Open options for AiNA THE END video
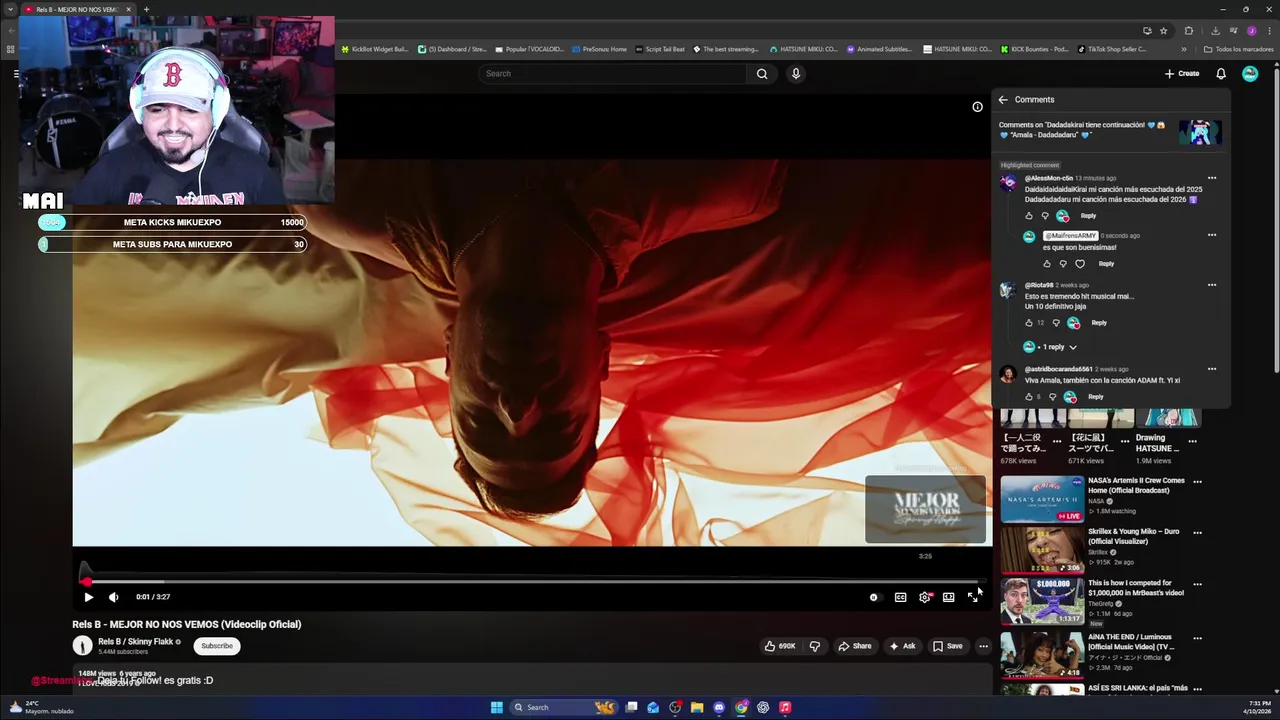Image resolution: width=1280 pixels, height=720 pixels. [x=1197, y=638]
